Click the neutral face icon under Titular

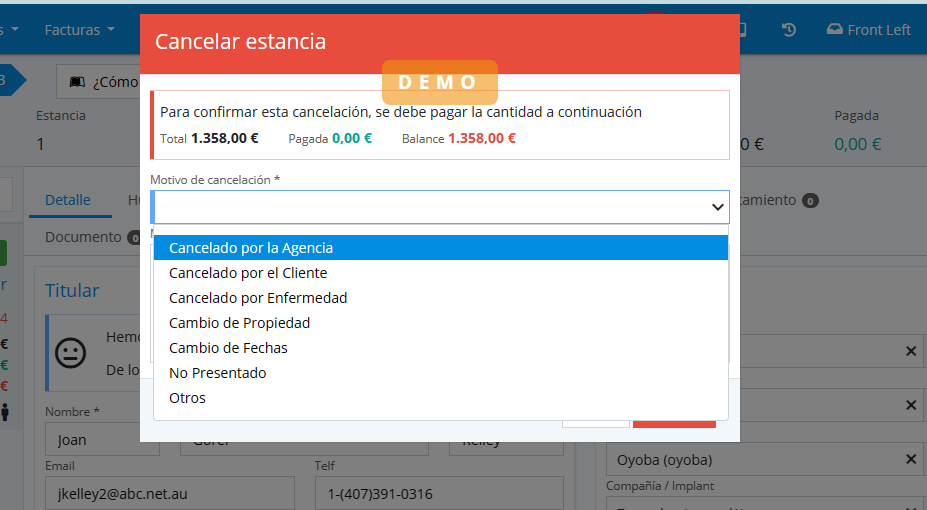(x=70, y=352)
